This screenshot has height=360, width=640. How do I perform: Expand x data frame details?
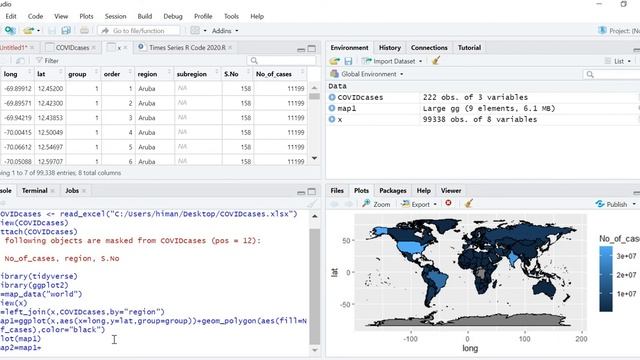click(332, 119)
